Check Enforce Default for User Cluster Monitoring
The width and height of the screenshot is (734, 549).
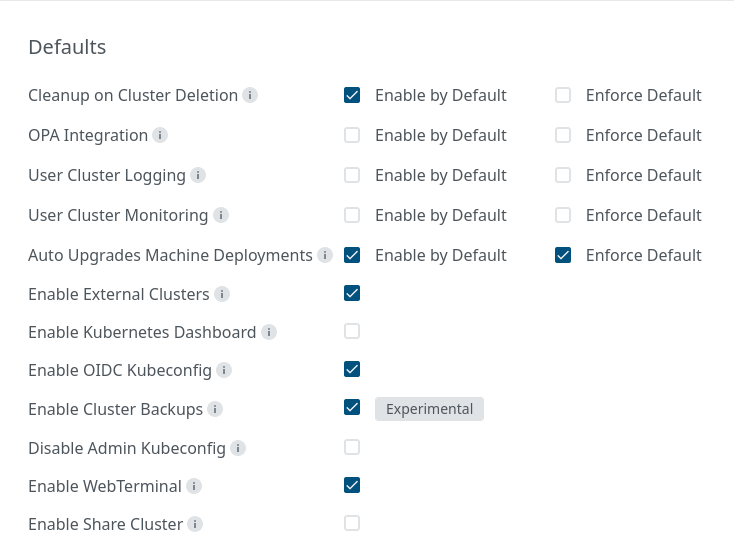[x=563, y=215]
